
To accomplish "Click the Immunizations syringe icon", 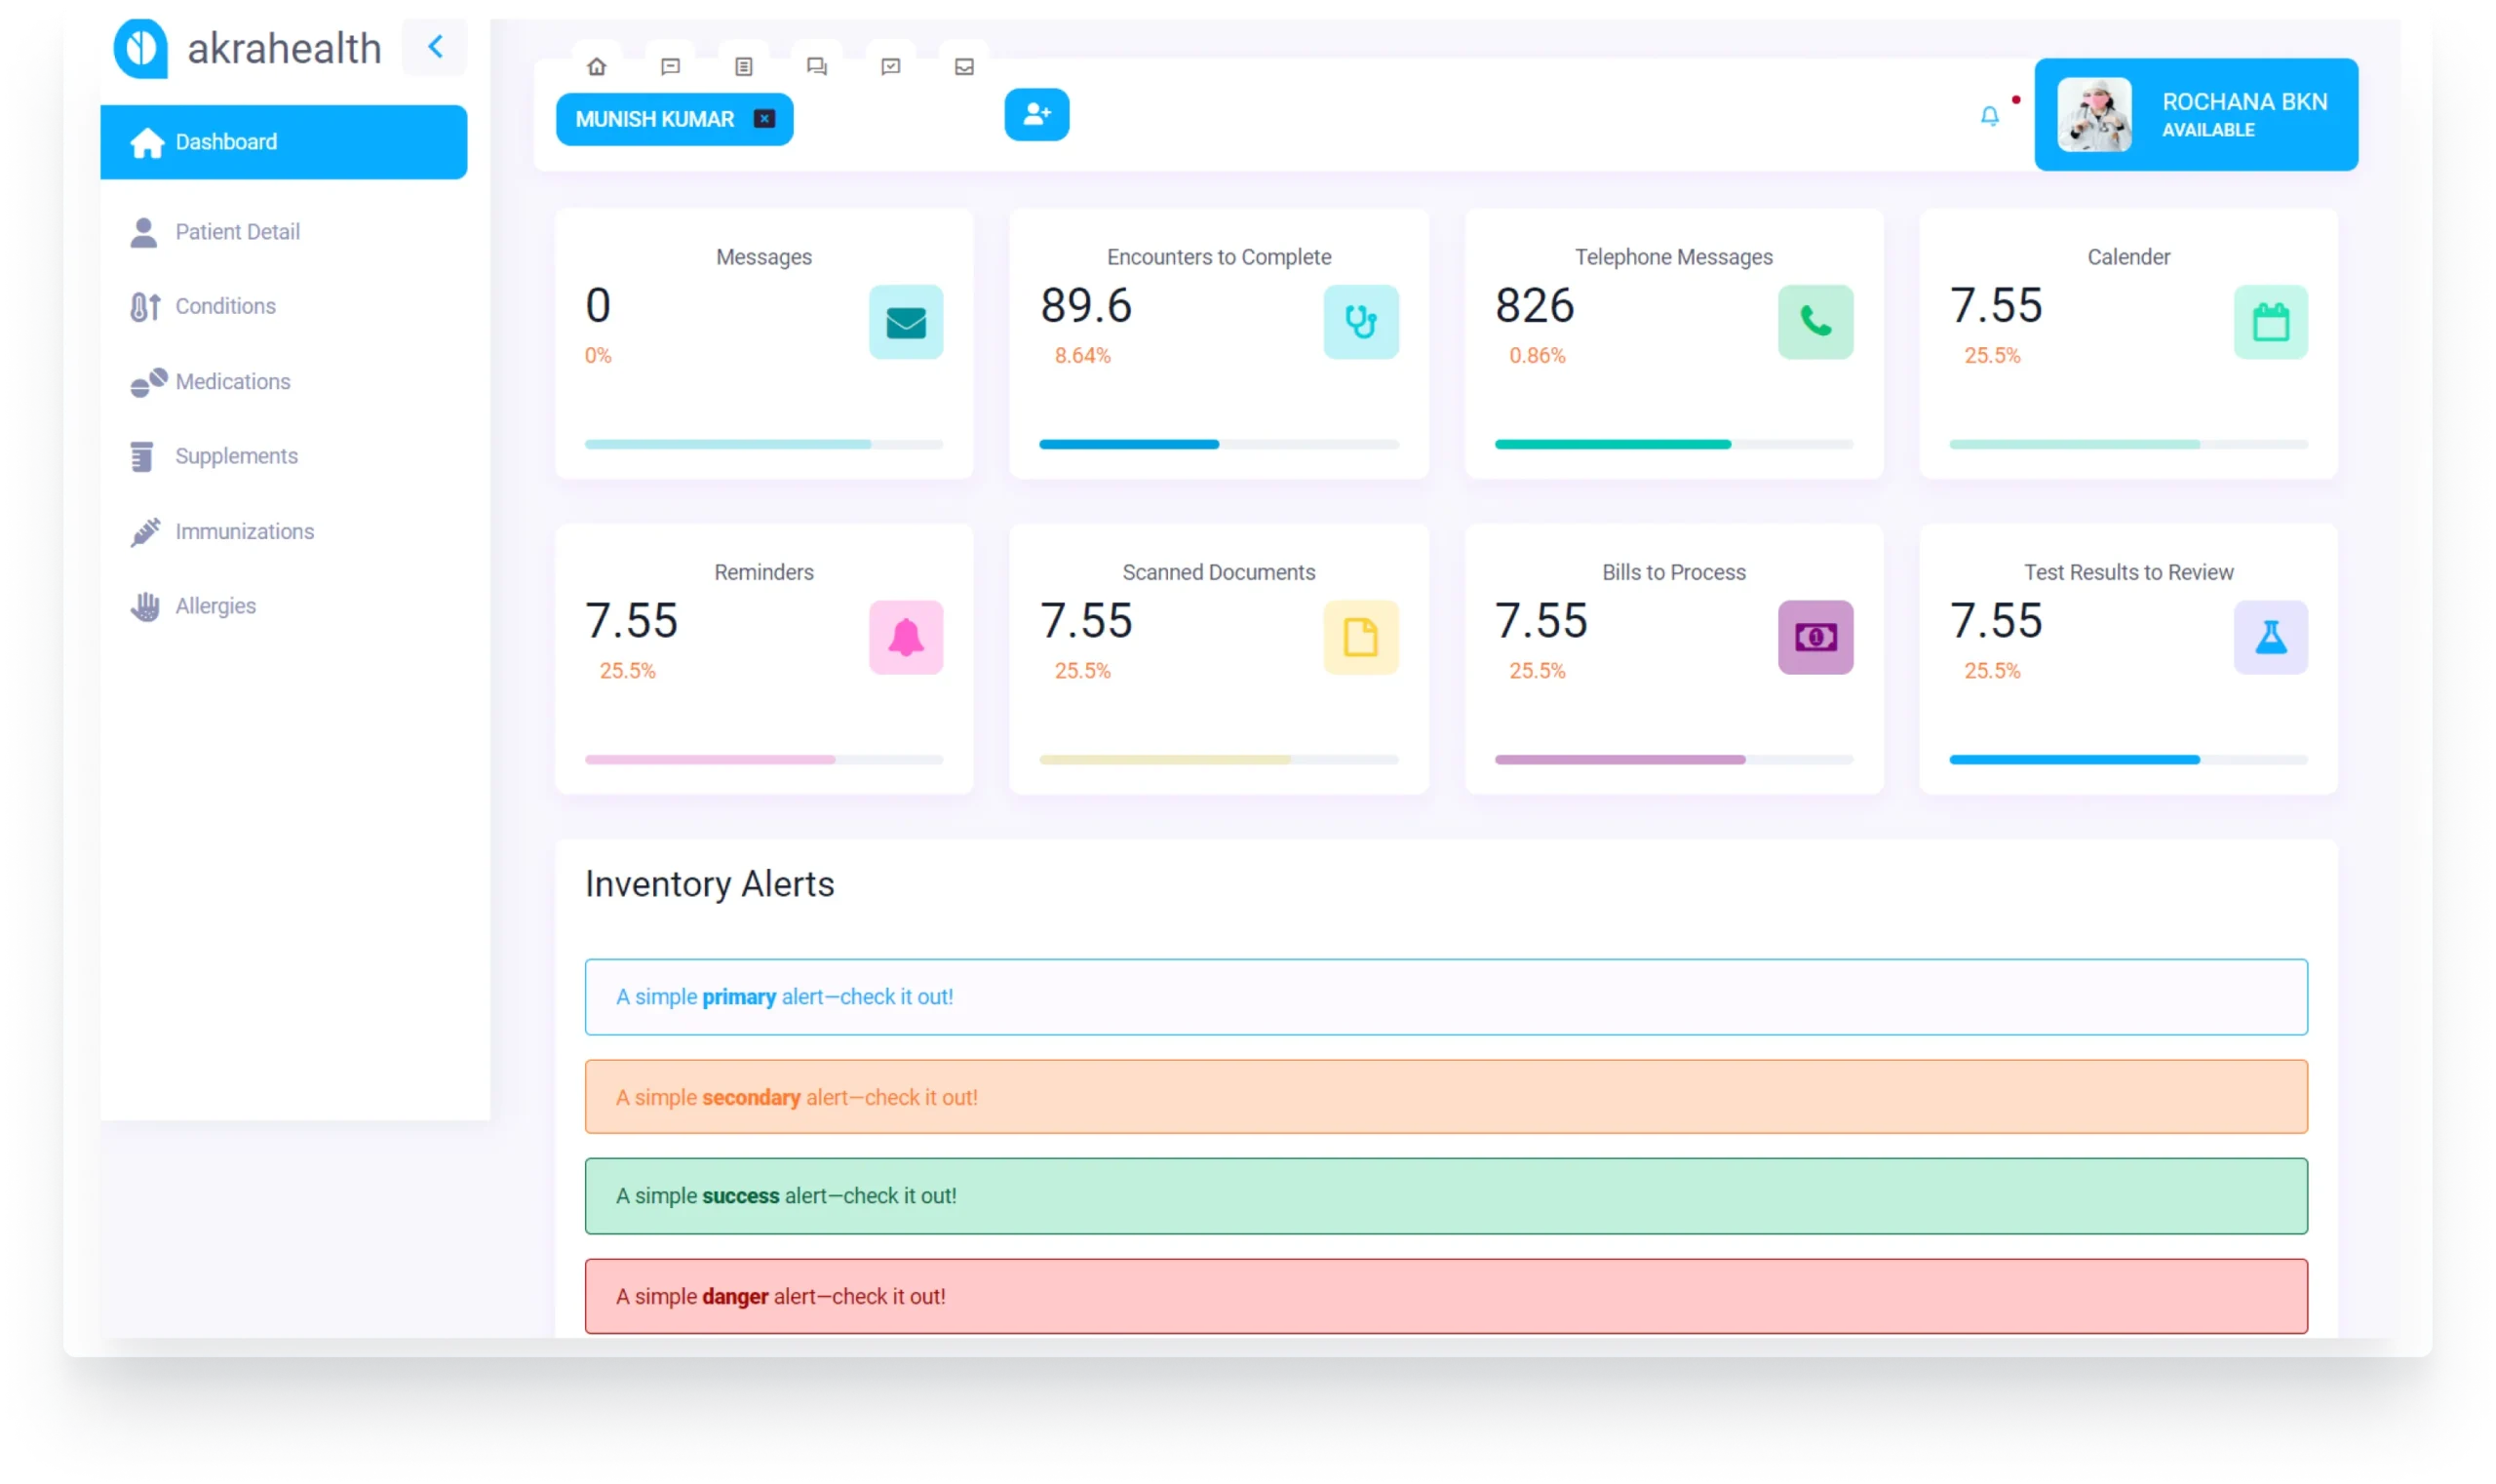I will 146,532.
